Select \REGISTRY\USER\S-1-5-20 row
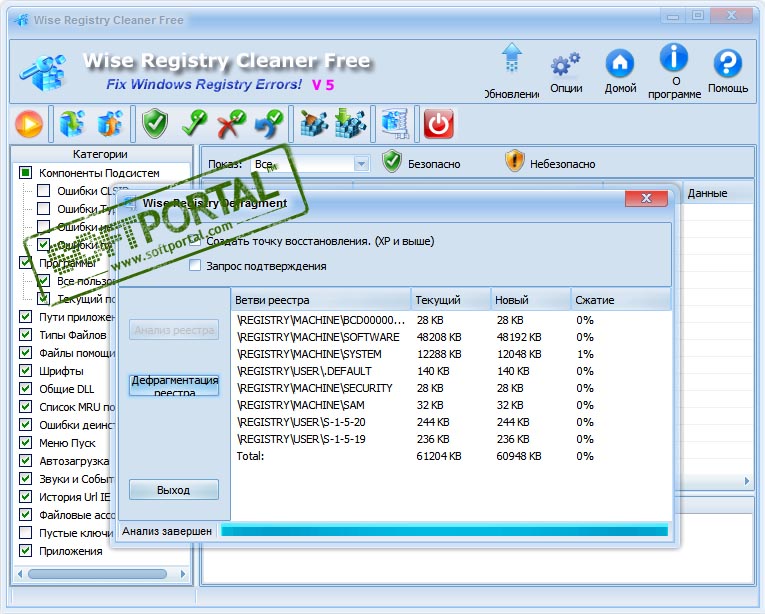Image resolution: width=765 pixels, height=614 pixels. [x=452, y=422]
